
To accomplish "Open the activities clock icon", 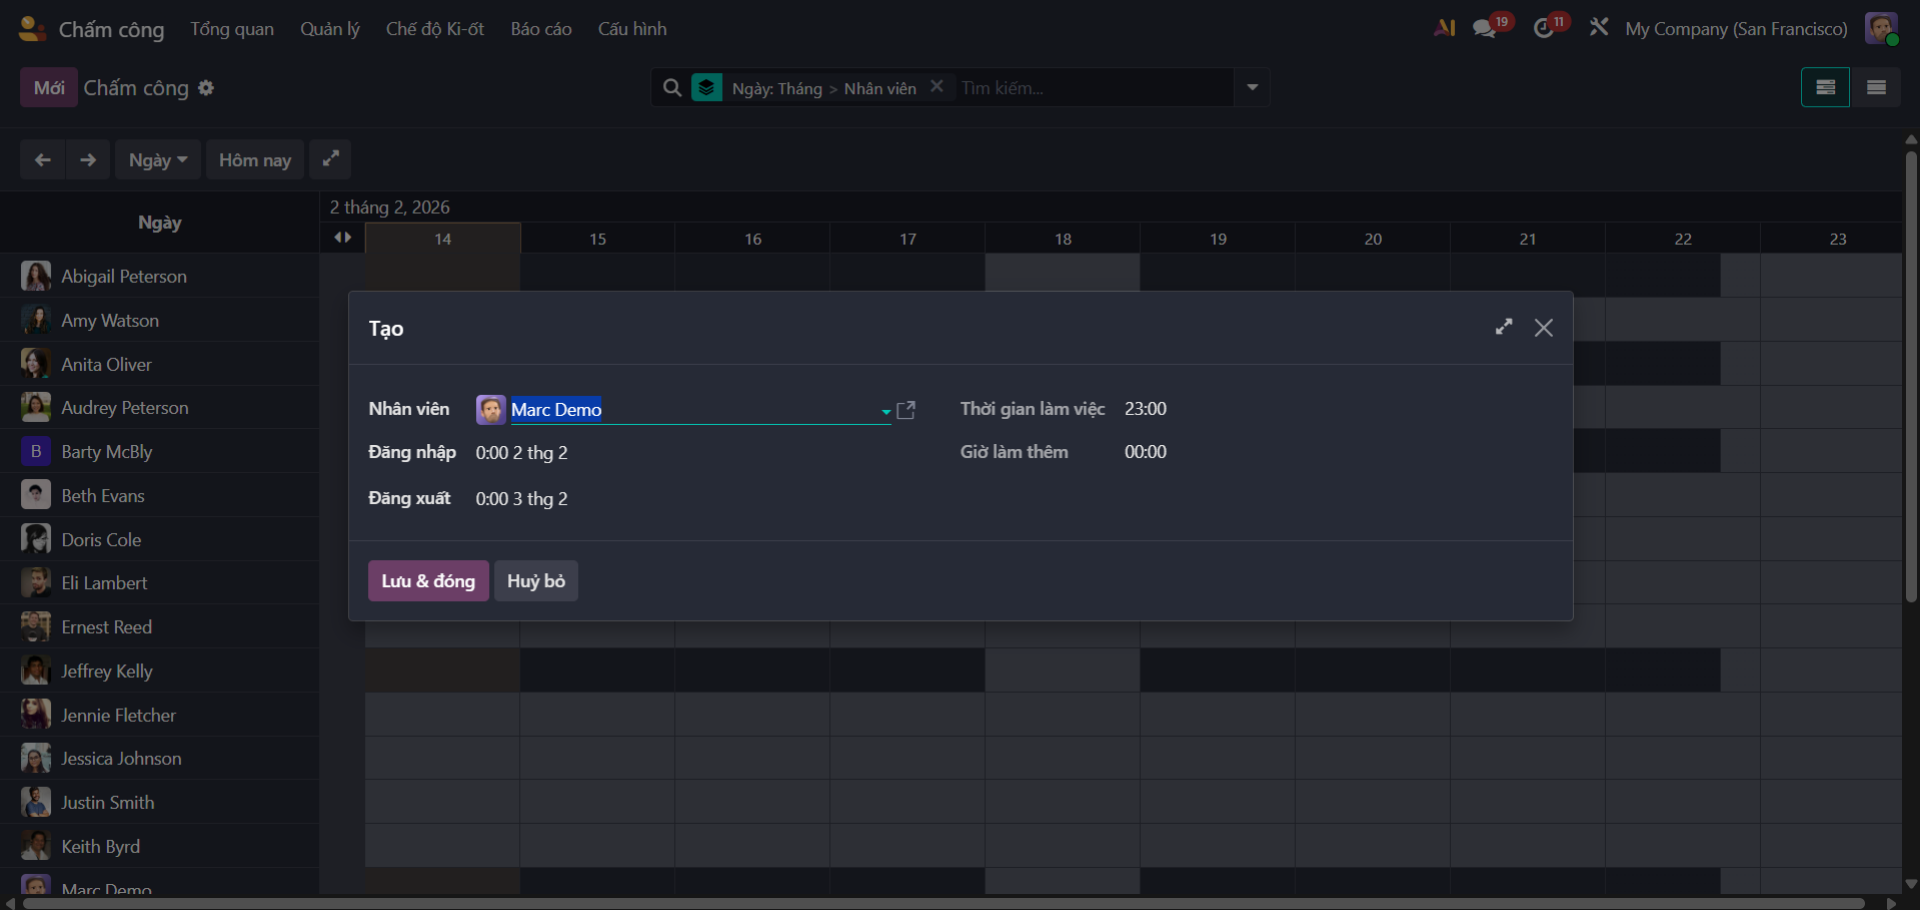I will click(1545, 29).
